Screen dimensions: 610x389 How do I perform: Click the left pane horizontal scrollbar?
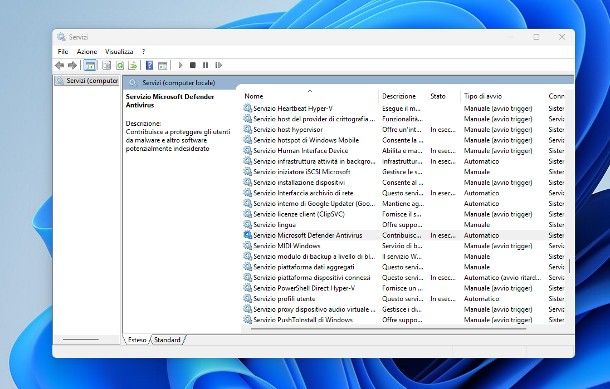81,339
